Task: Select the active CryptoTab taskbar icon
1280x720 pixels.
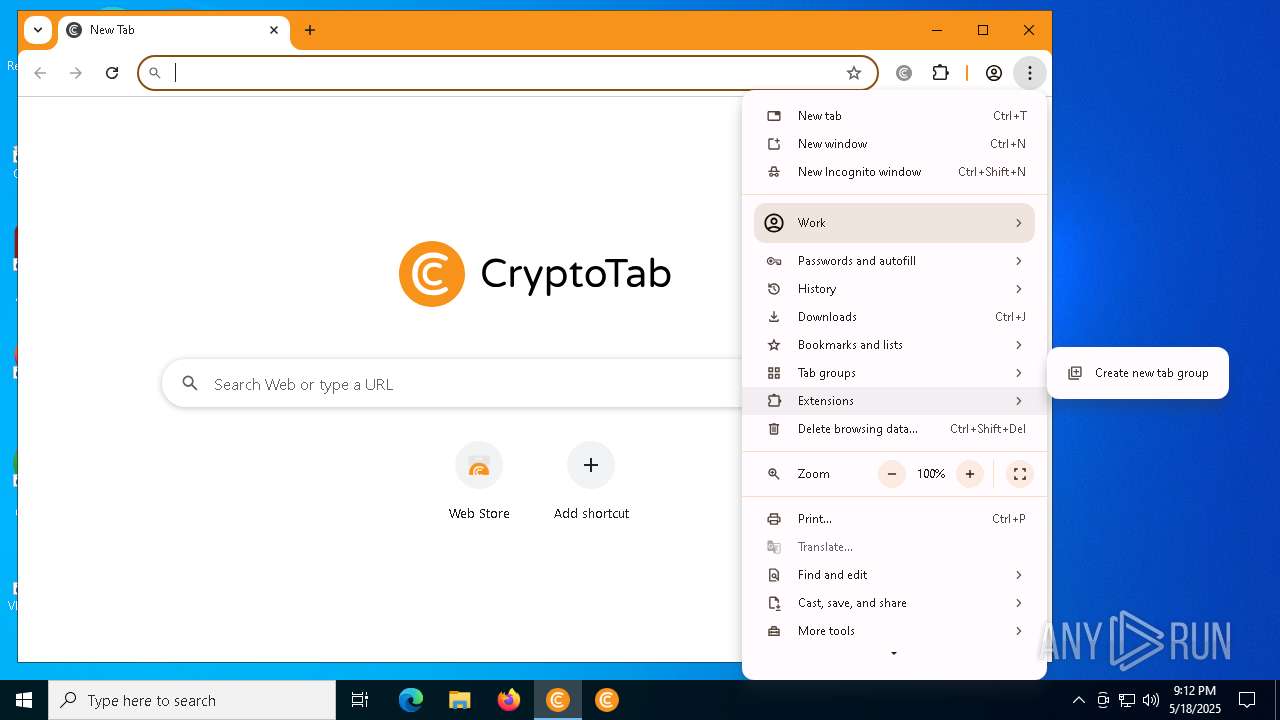Action: (557, 700)
